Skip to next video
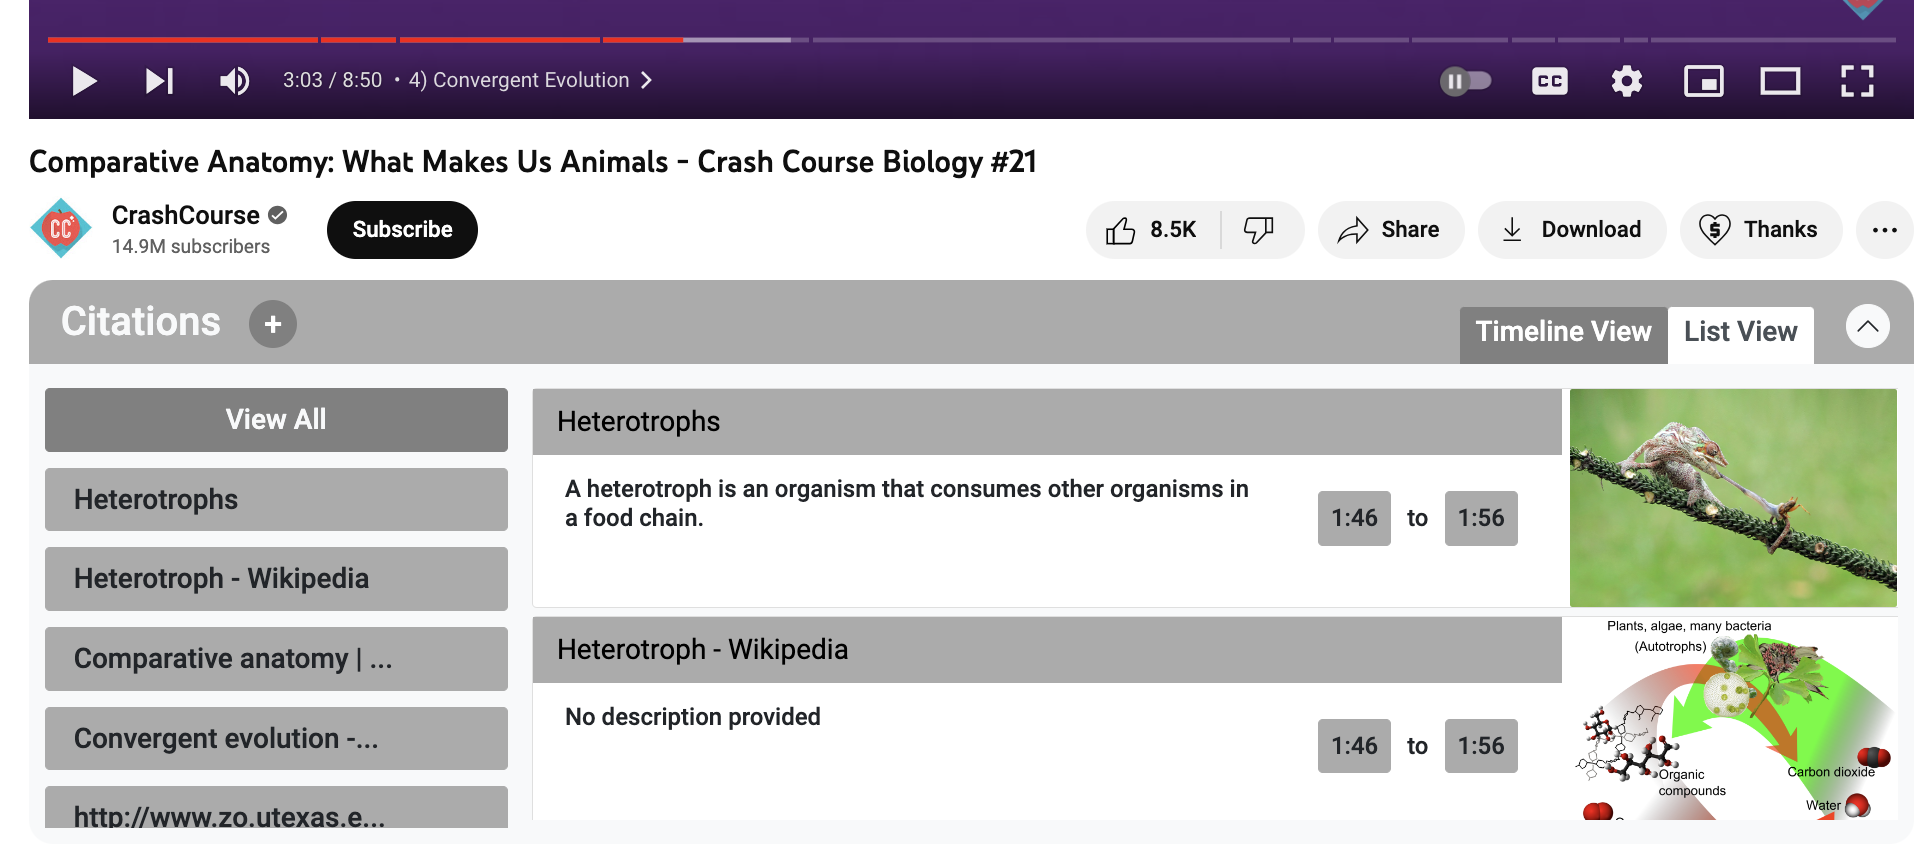This screenshot has height=854, width=1928. click(x=160, y=81)
